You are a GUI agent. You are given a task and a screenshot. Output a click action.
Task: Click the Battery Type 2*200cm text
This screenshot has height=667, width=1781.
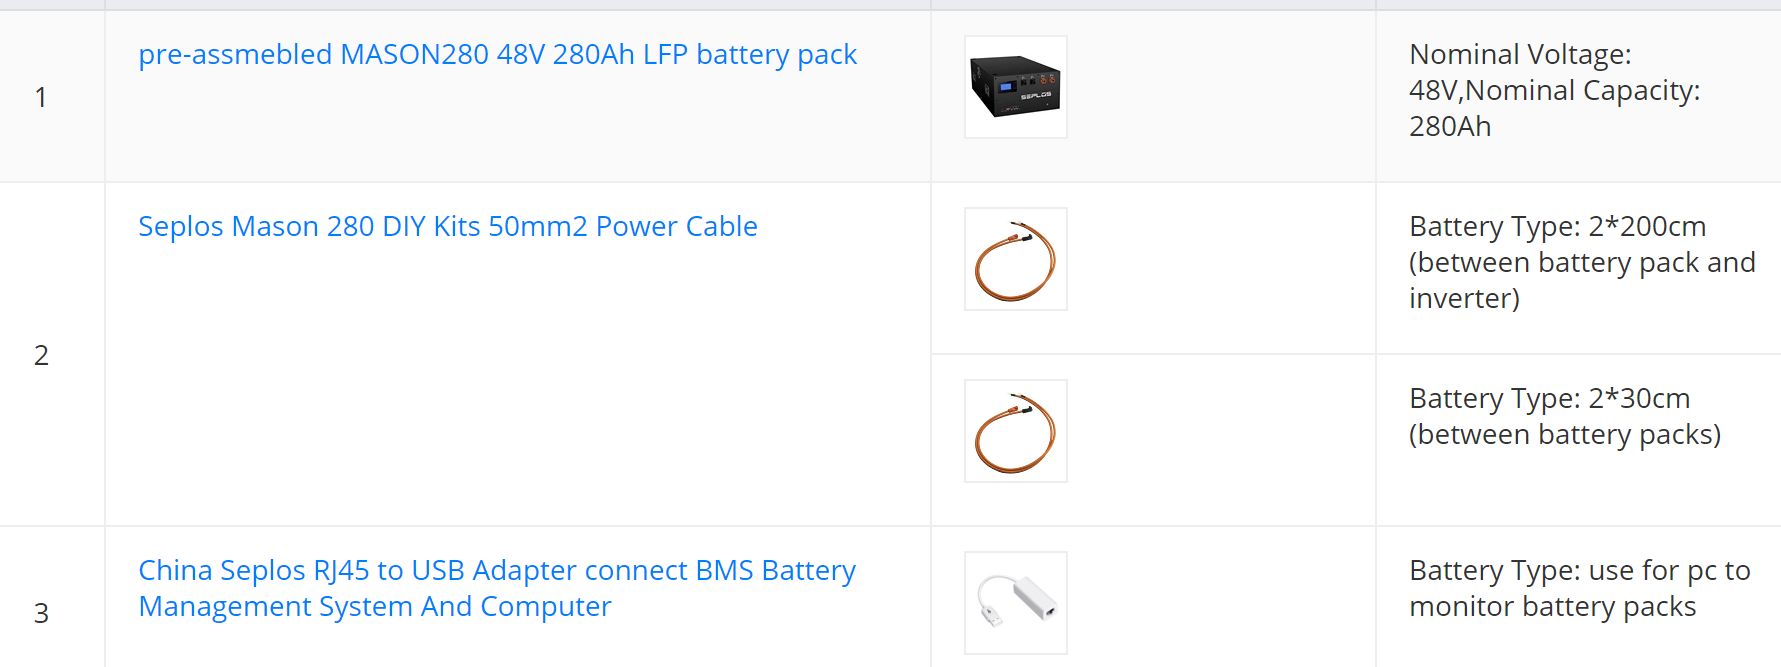pos(1557,227)
